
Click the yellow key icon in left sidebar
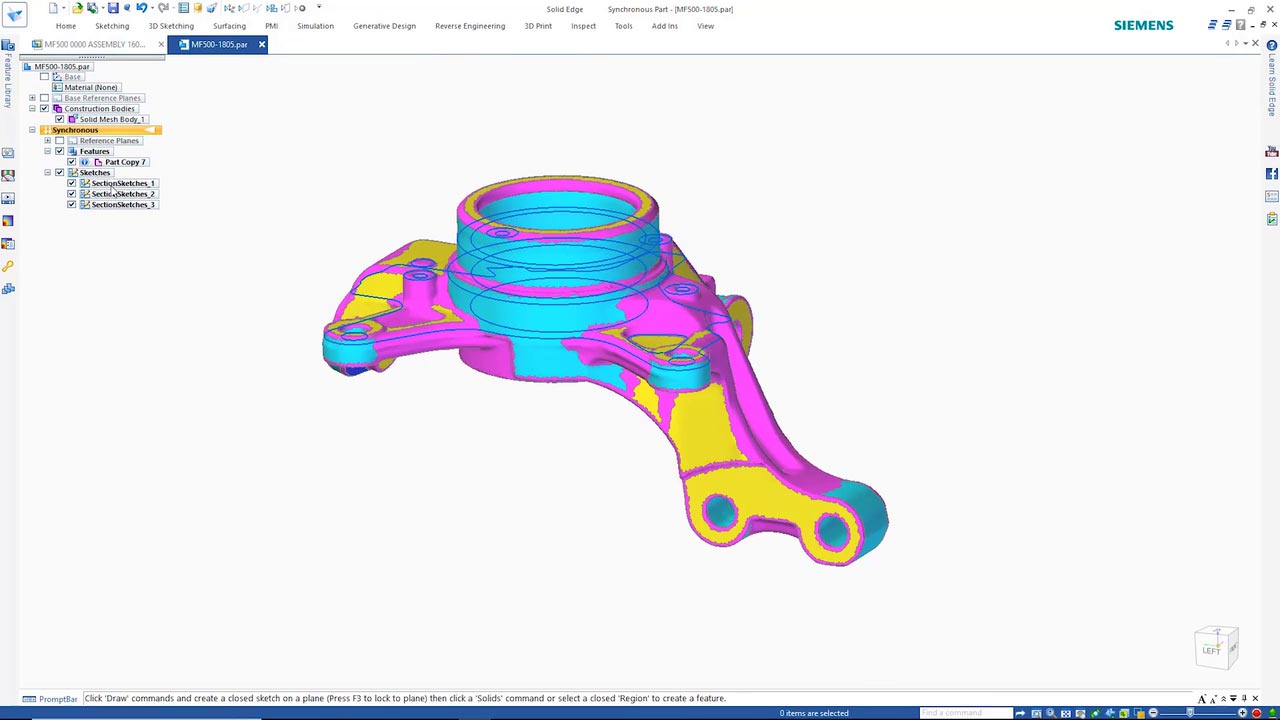[x=8, y=266]
